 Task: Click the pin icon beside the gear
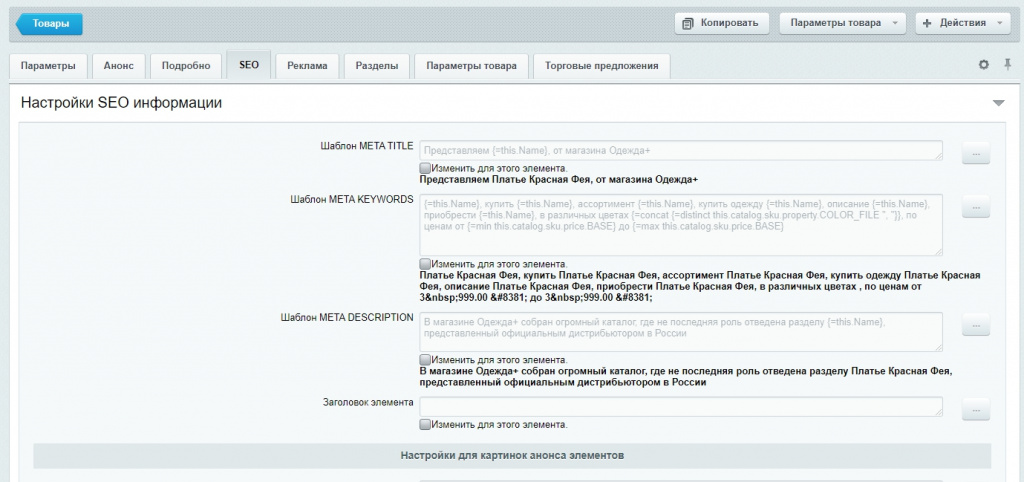[x=1008, y=65]
